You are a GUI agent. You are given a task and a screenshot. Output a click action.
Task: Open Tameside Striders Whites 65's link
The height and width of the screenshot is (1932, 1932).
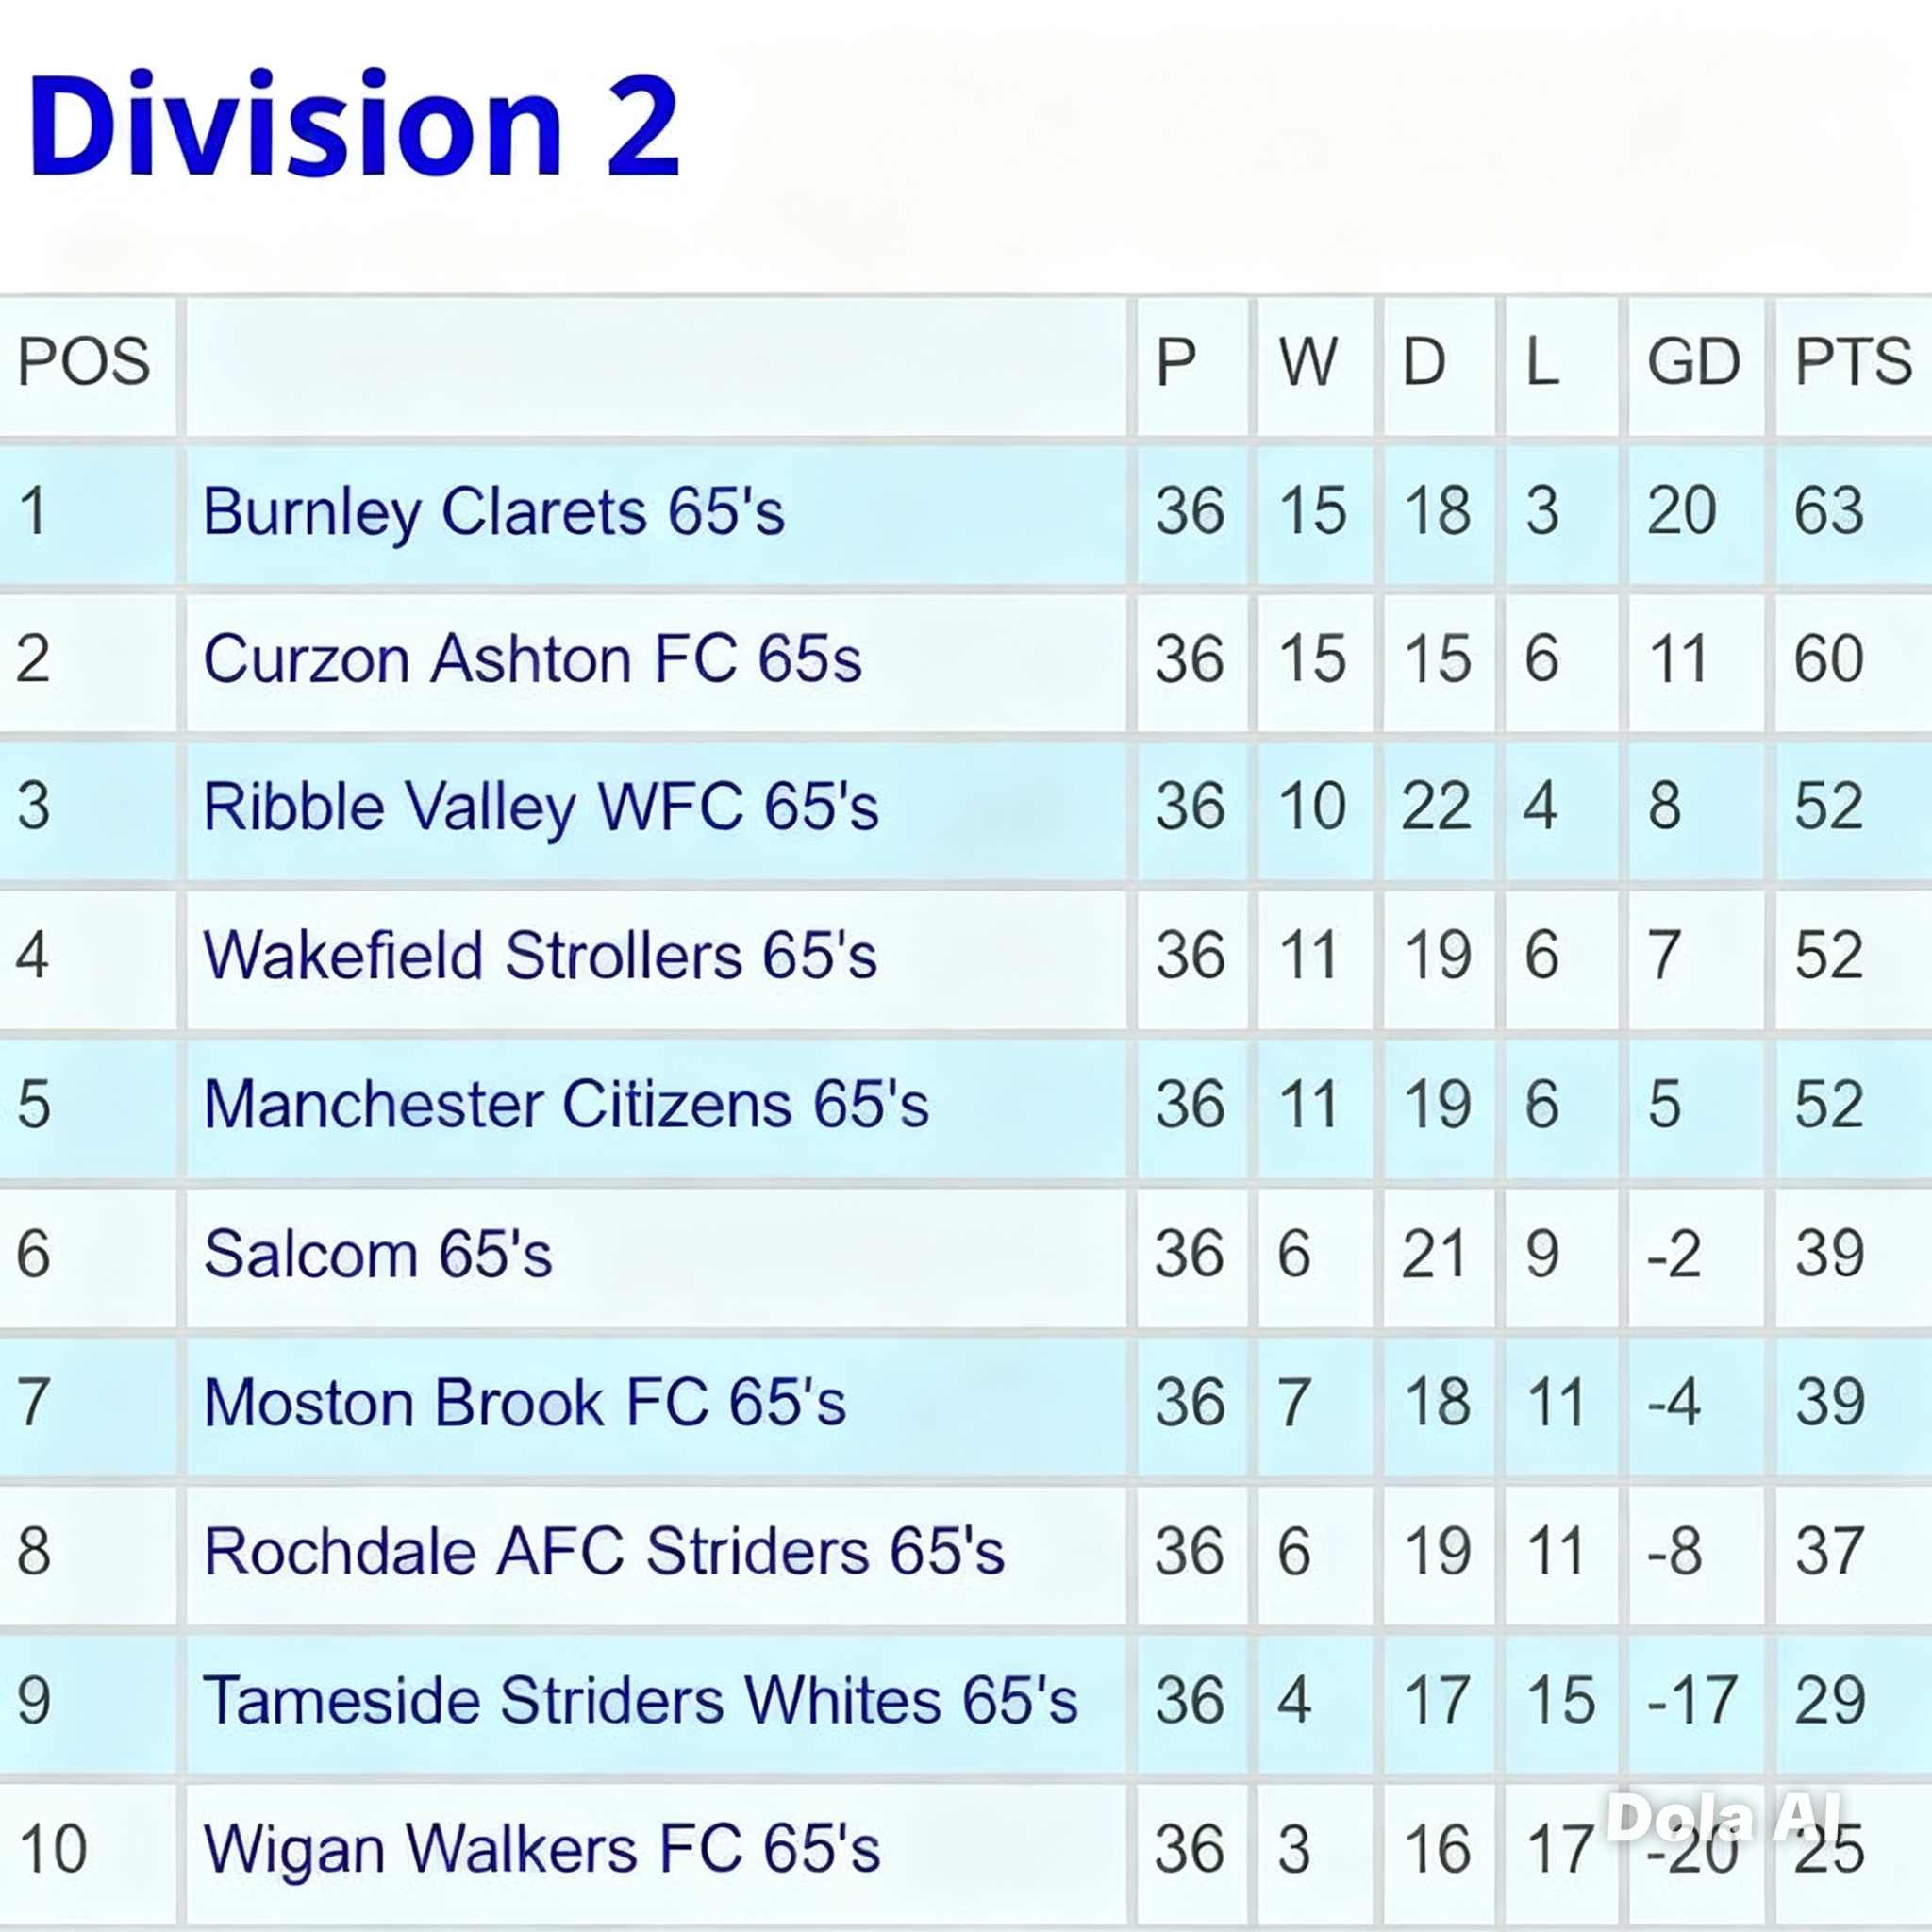tap(640, 1699)
